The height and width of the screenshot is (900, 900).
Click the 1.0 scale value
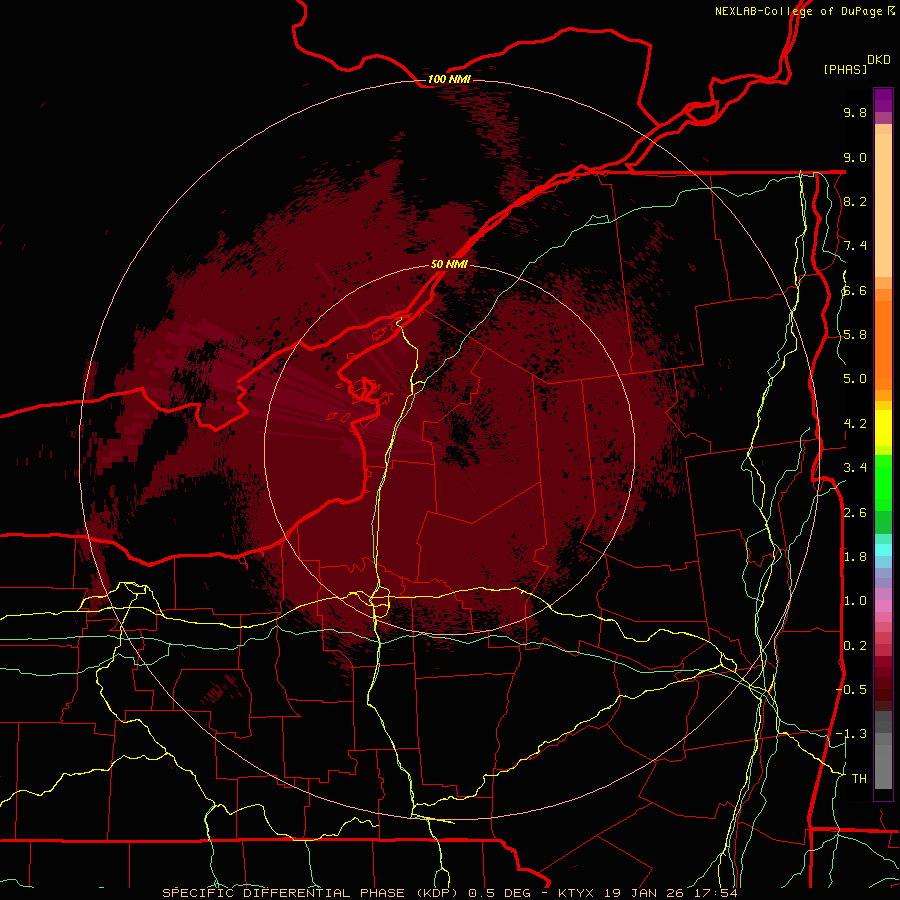pos(855,601)
